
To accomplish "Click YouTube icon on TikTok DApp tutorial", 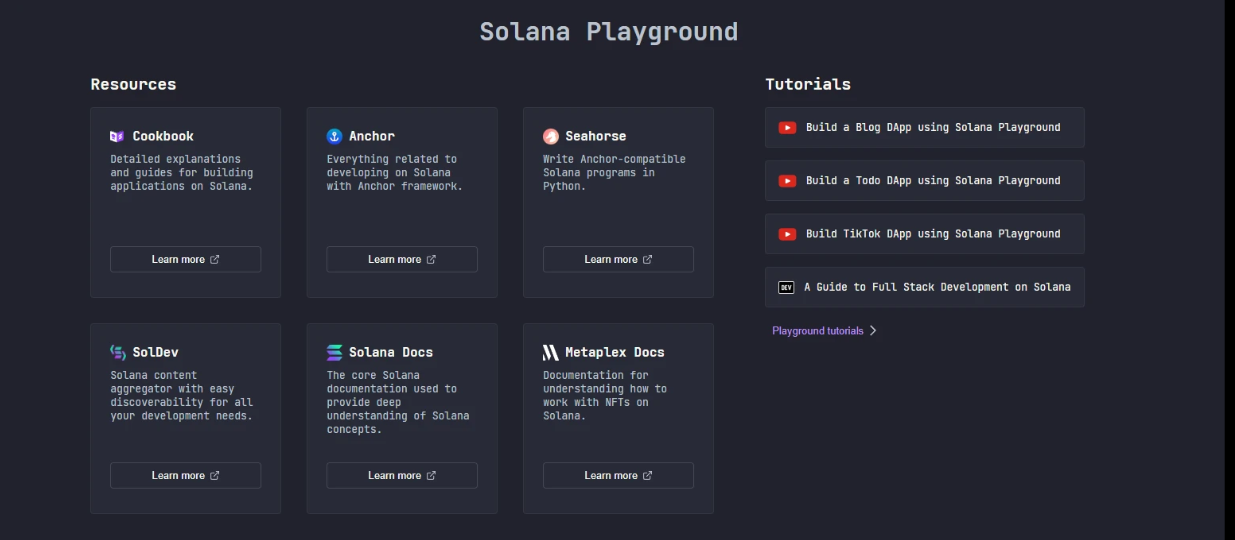I will [787, 234].
